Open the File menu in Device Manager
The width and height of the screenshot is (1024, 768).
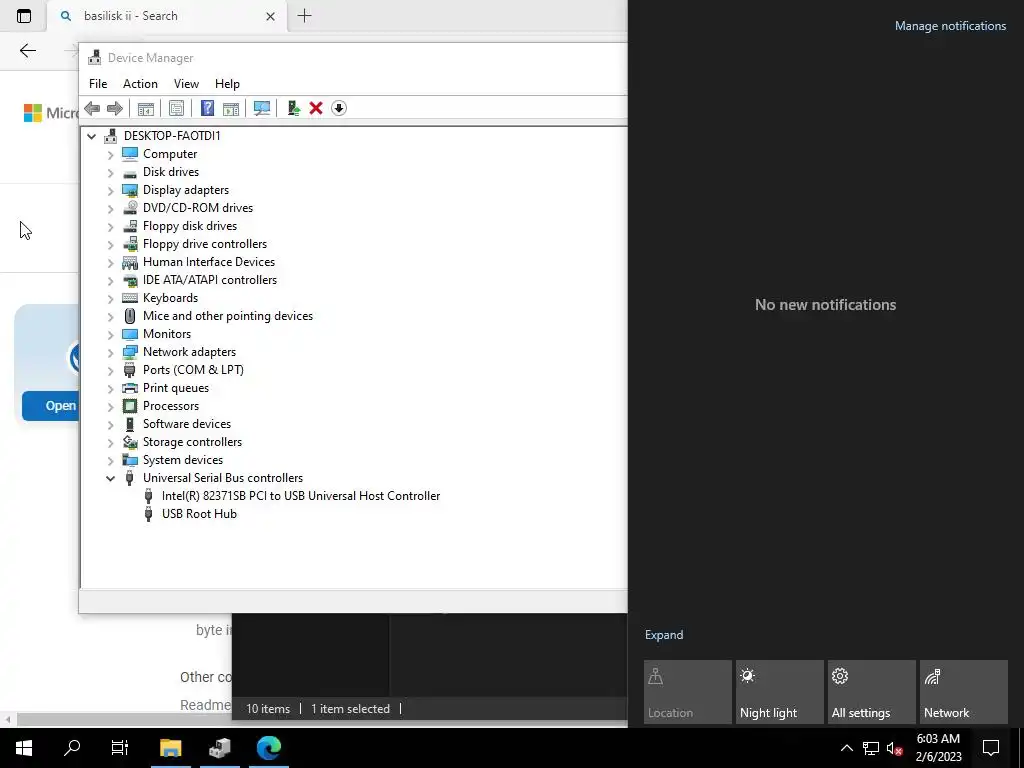(x=98, y=84)
